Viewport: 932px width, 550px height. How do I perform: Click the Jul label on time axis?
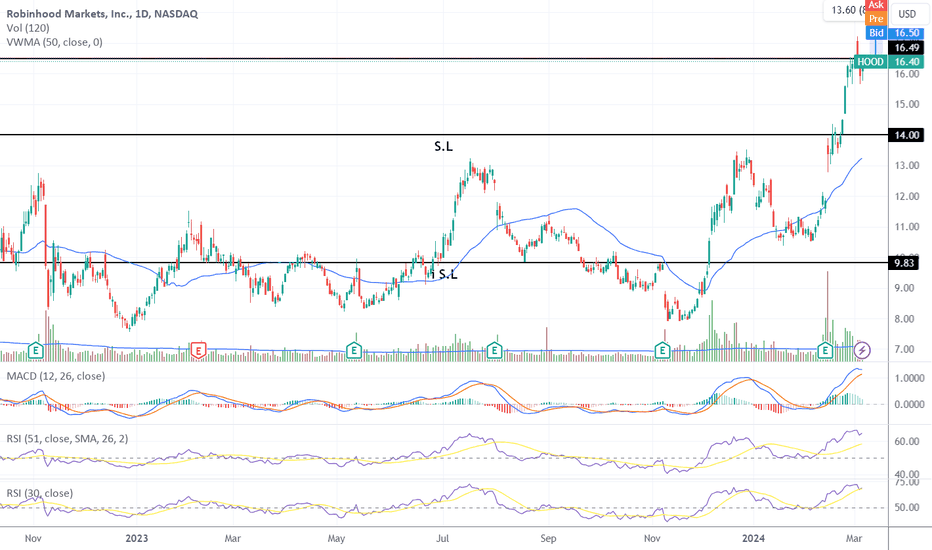tap(442, 538)
